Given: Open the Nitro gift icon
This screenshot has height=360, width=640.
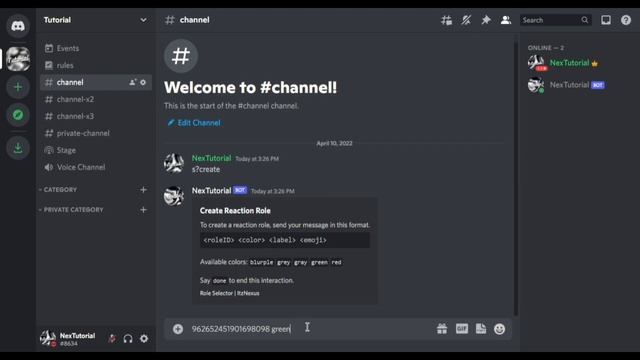Looking at the screenshot, I should (x=442, y=329).
